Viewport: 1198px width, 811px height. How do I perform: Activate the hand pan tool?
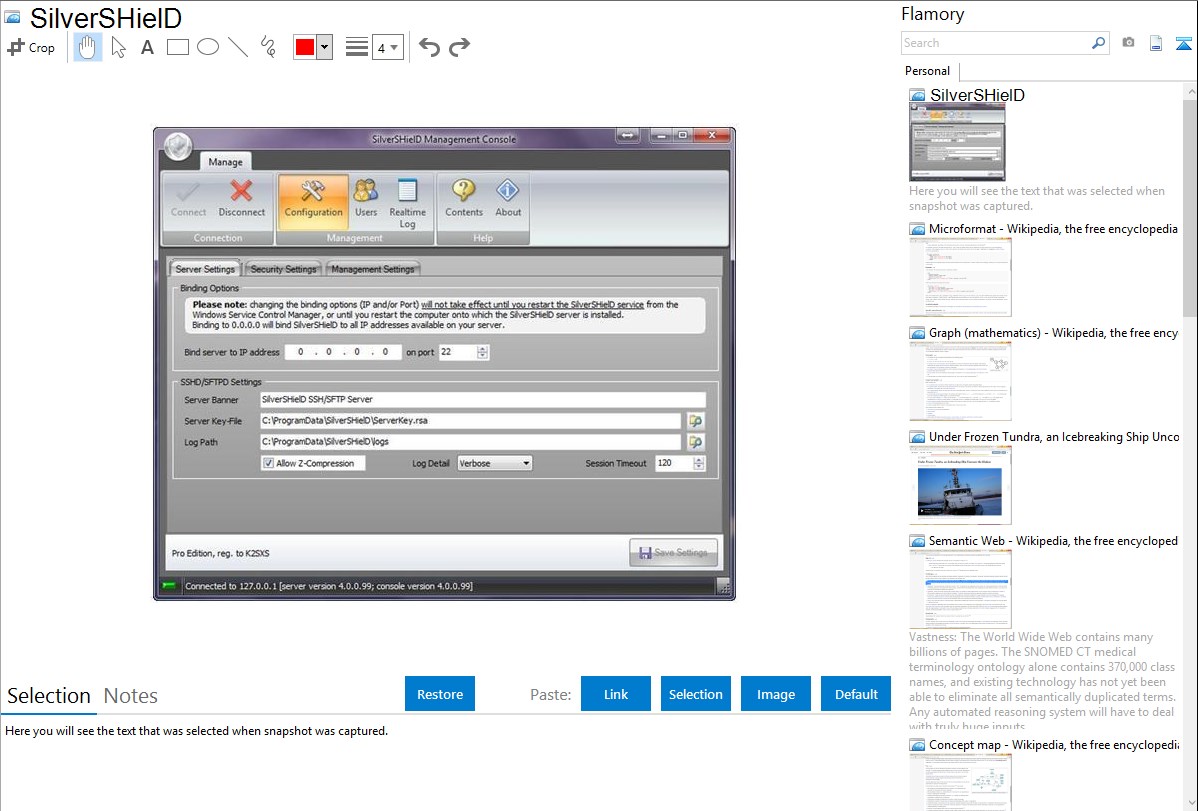tap(87, 47)
